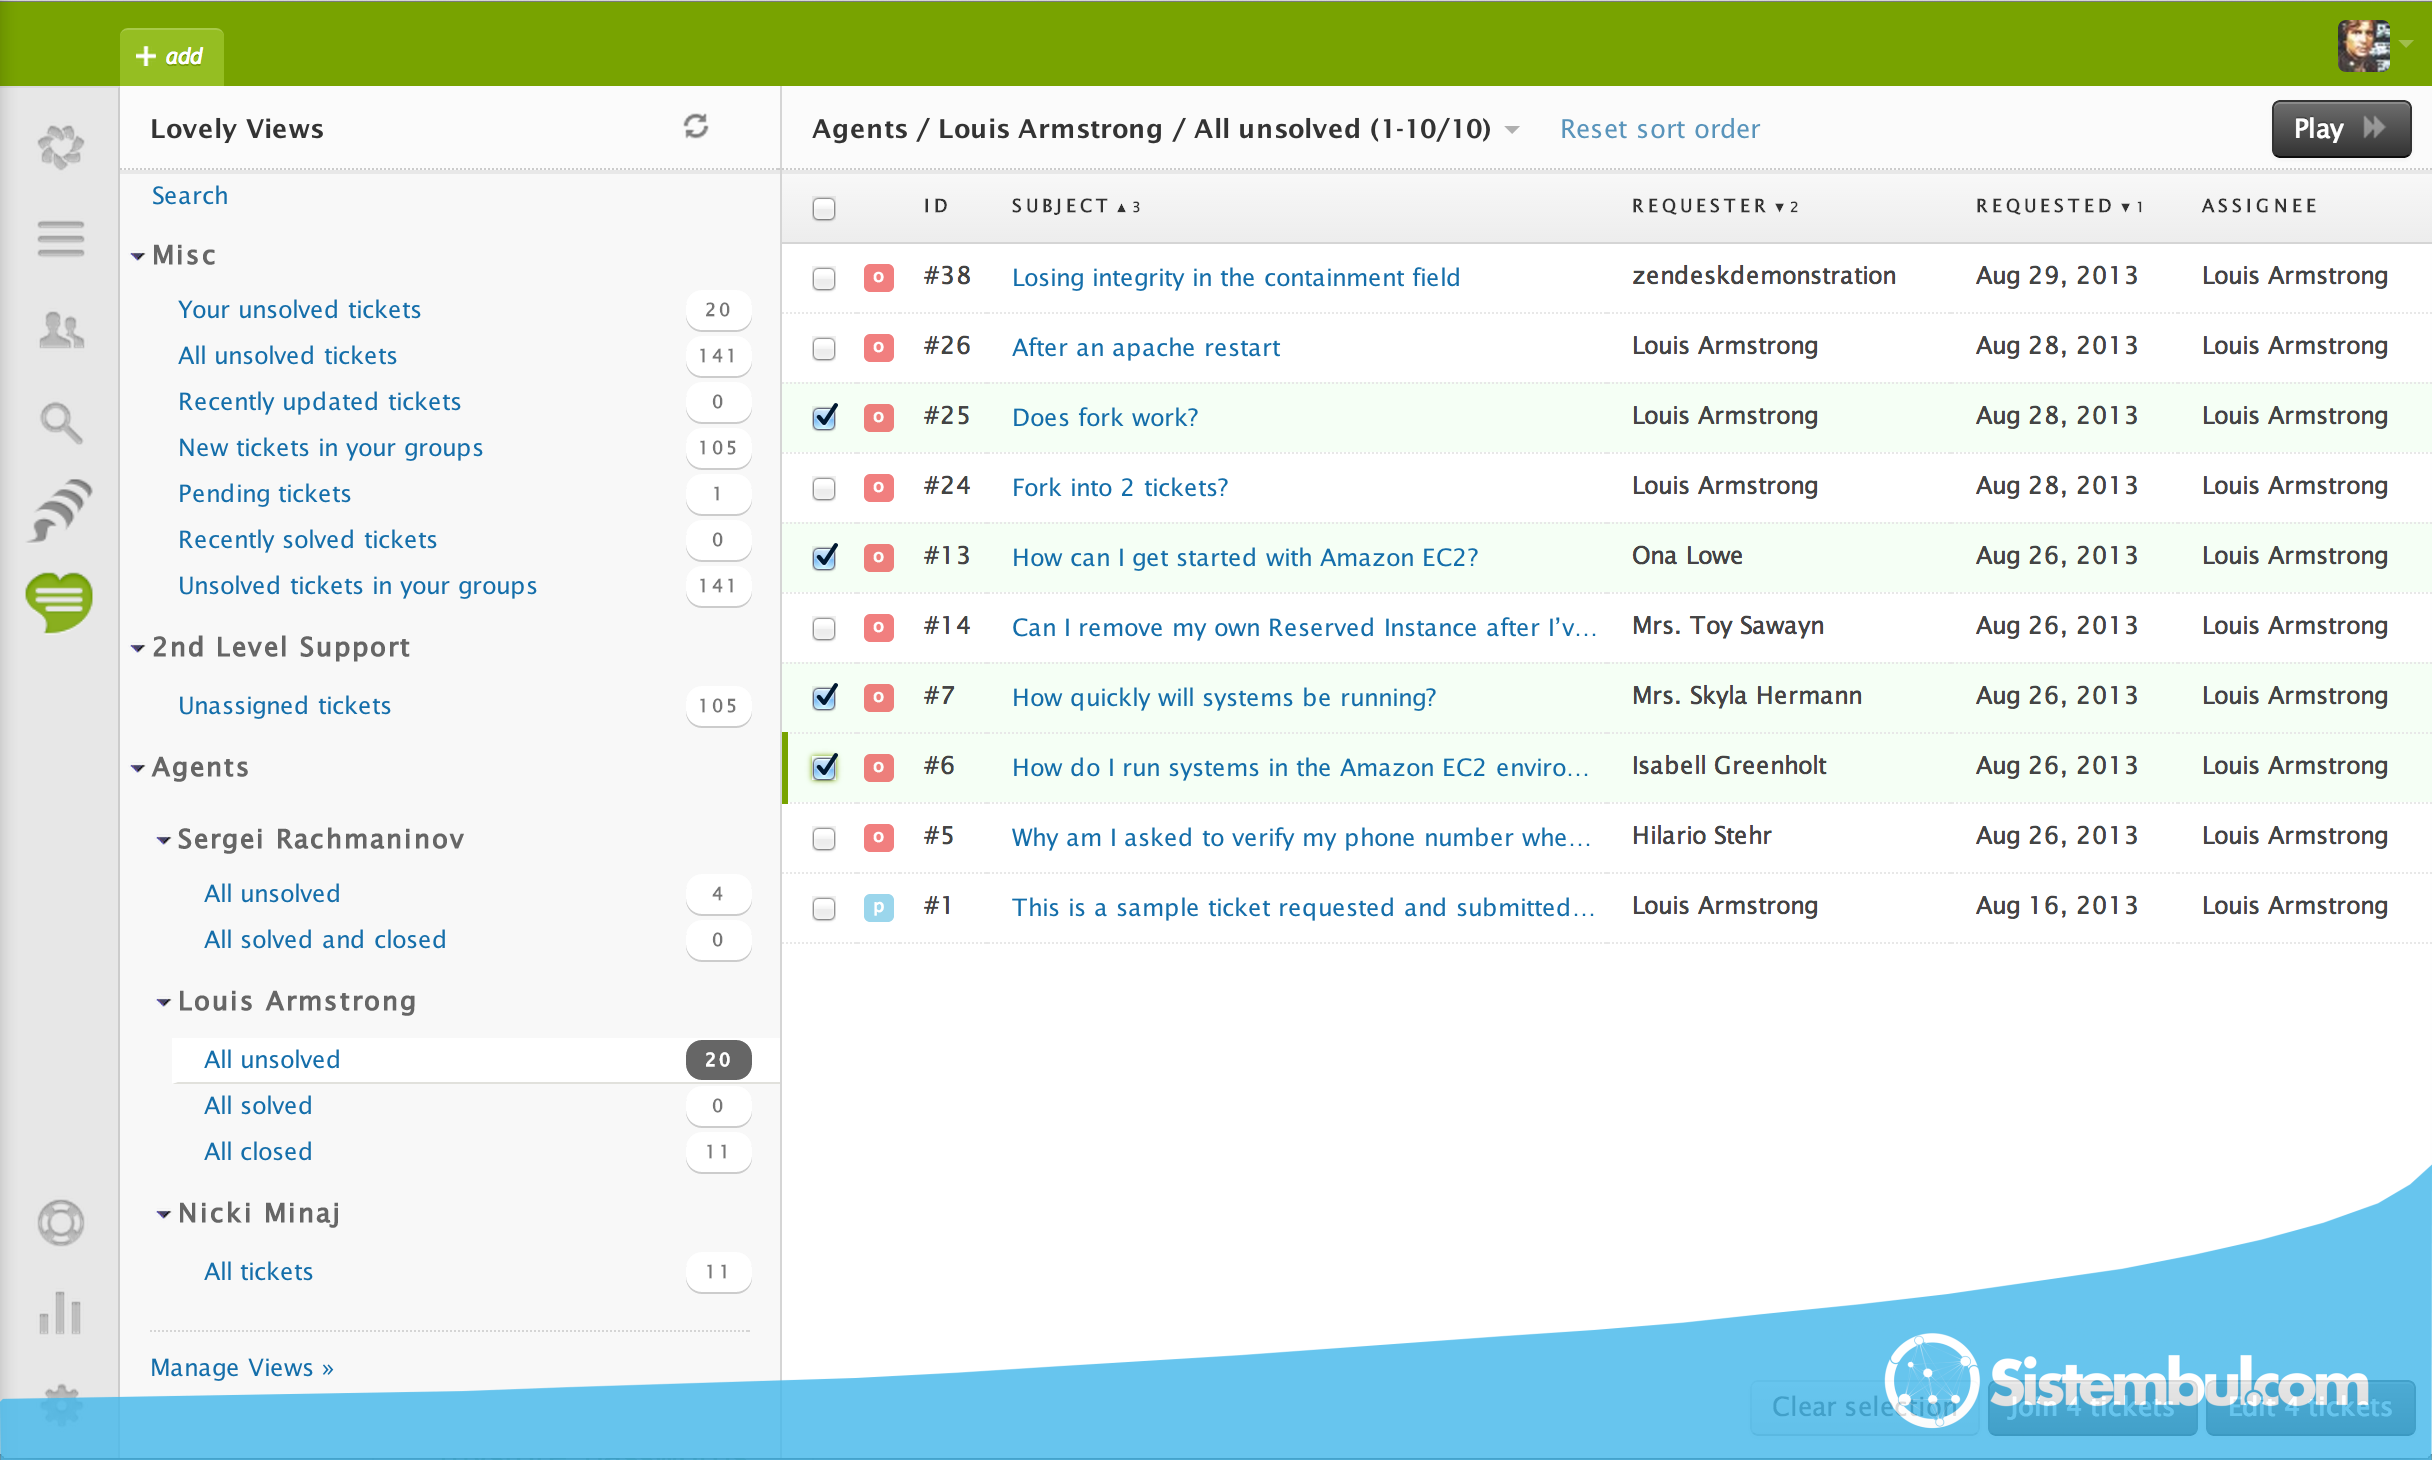The image size is (2432, 1460).
Task: Open the feed signal sidebar icon
Action: click(61, 510)
